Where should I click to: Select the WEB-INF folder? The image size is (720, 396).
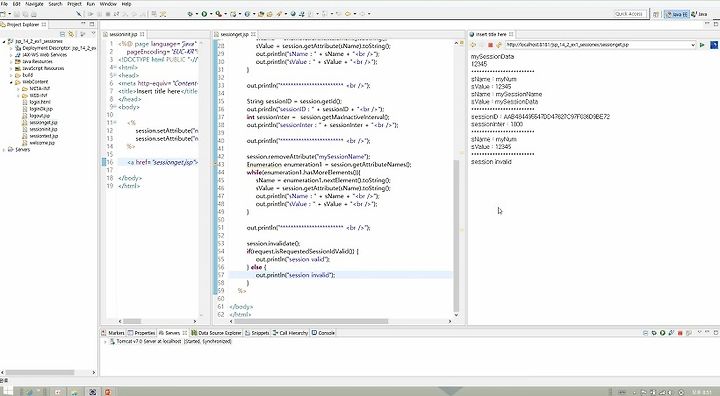pyautogui.click(x=39, y=96)
